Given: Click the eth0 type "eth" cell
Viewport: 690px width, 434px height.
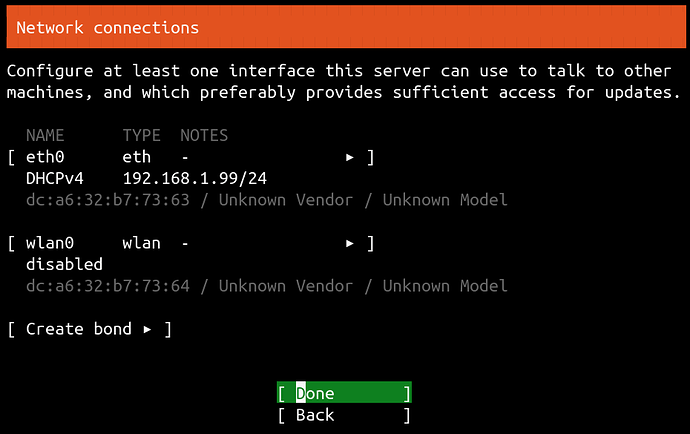Looking at the screenshot, I should coord(137,157).
